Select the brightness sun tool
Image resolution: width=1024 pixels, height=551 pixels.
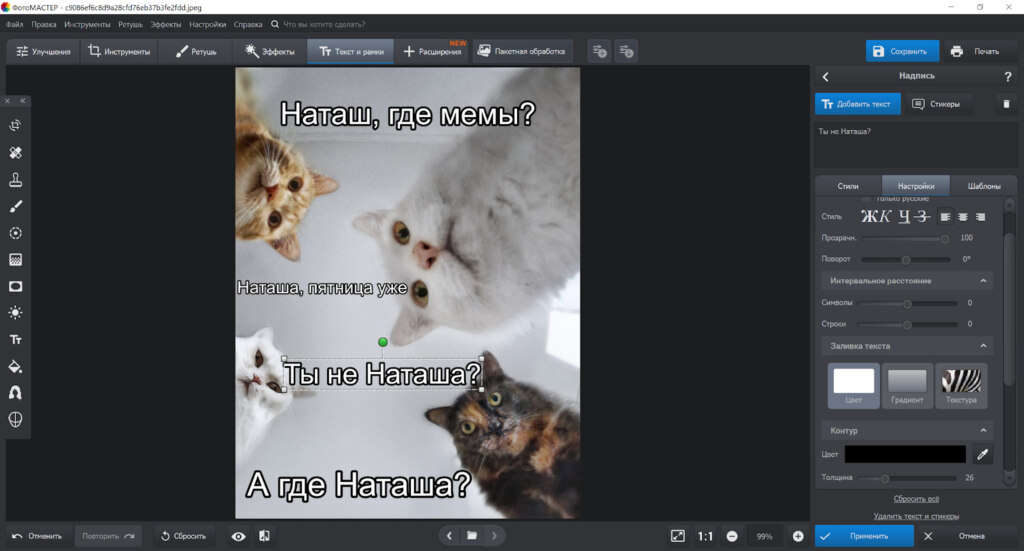tap(16, 313)
